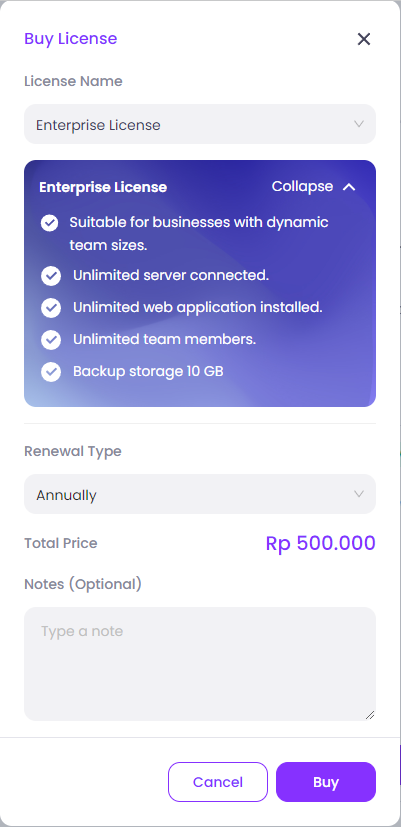Click the License Name dropdown arrow

tap(359, 124)
